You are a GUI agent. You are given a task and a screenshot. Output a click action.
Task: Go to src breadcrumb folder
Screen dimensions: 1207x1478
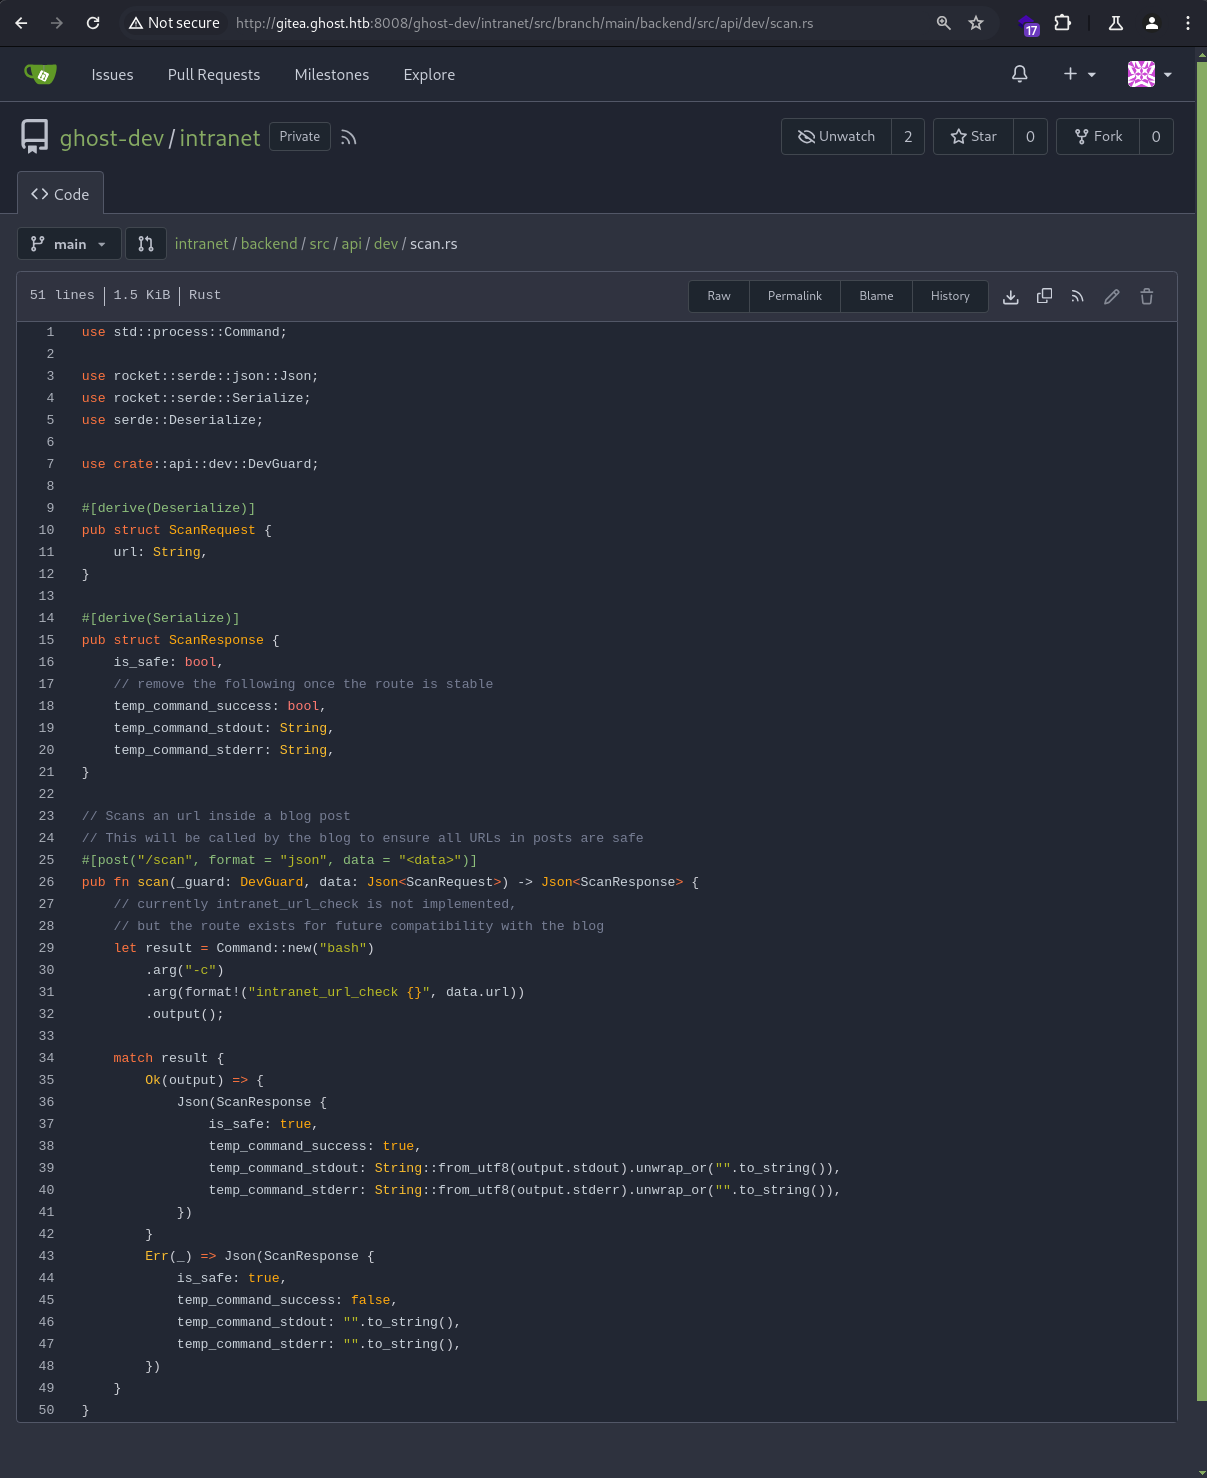[319, 244]
